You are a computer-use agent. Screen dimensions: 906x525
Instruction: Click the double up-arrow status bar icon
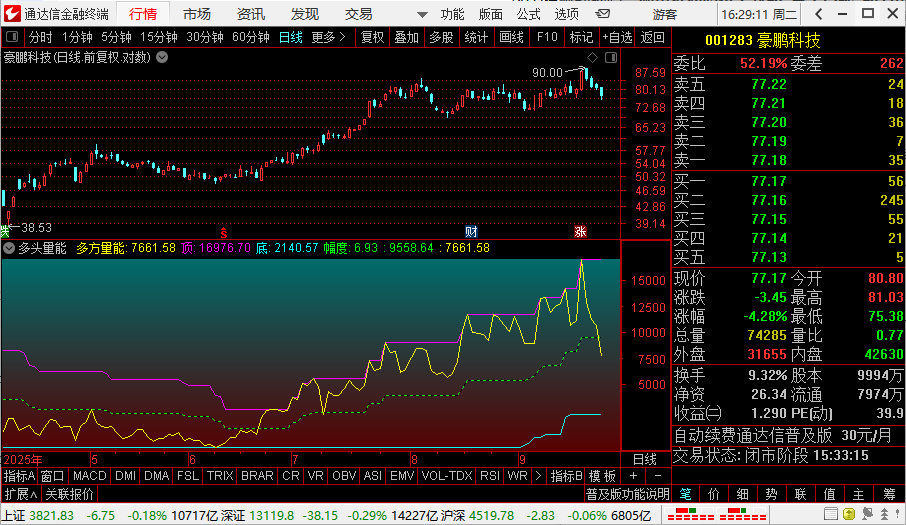884,514
